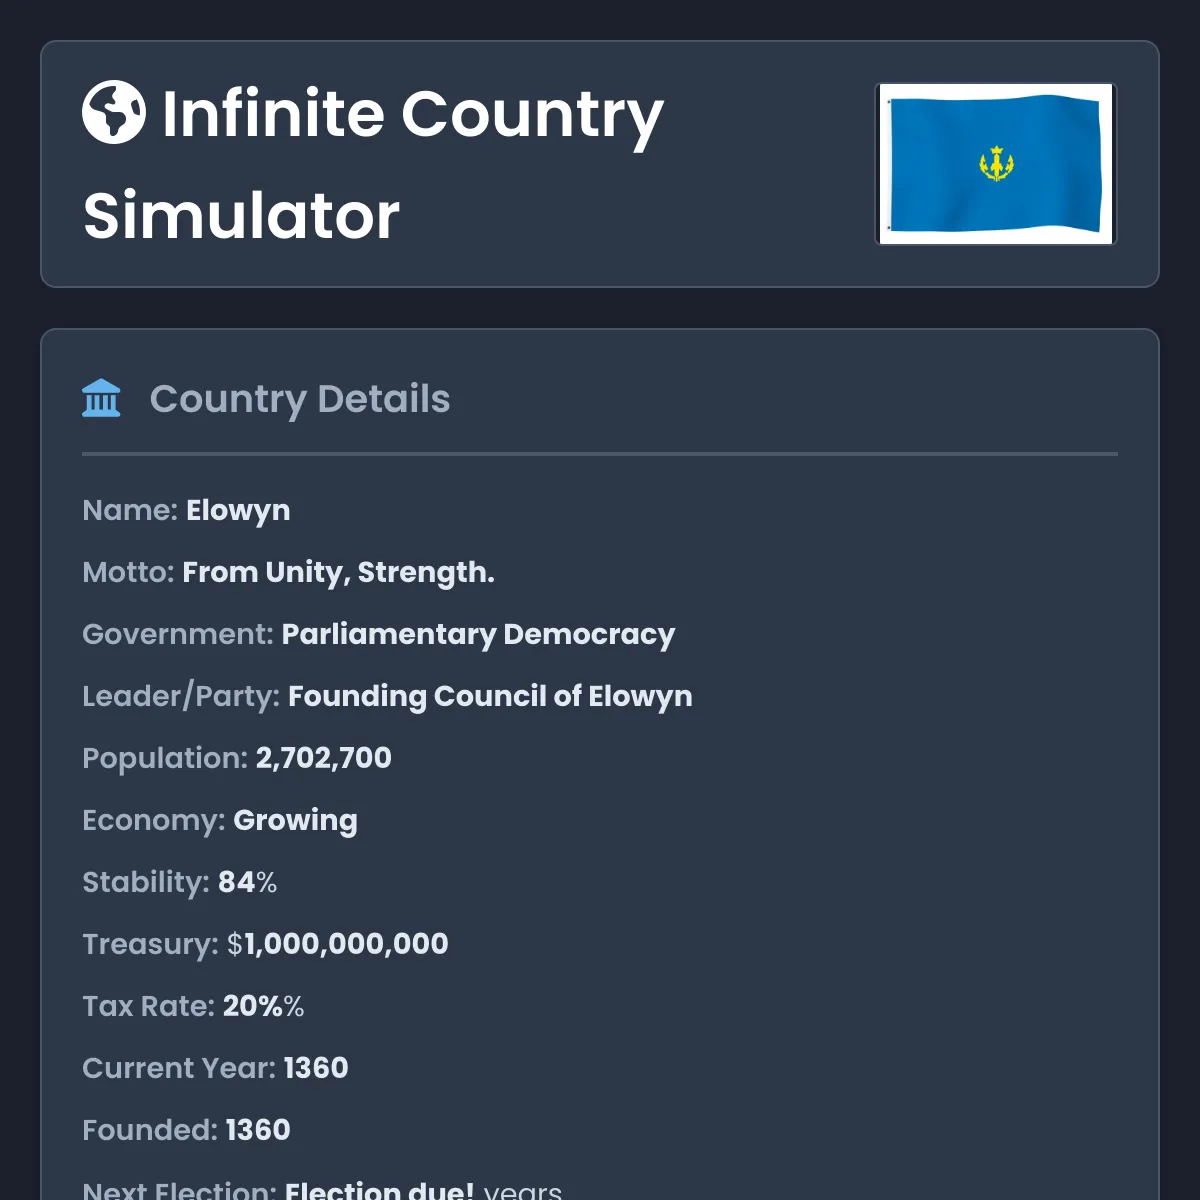
Task: Click Parliamentary Democracy government value
Action: coord(479,634)
